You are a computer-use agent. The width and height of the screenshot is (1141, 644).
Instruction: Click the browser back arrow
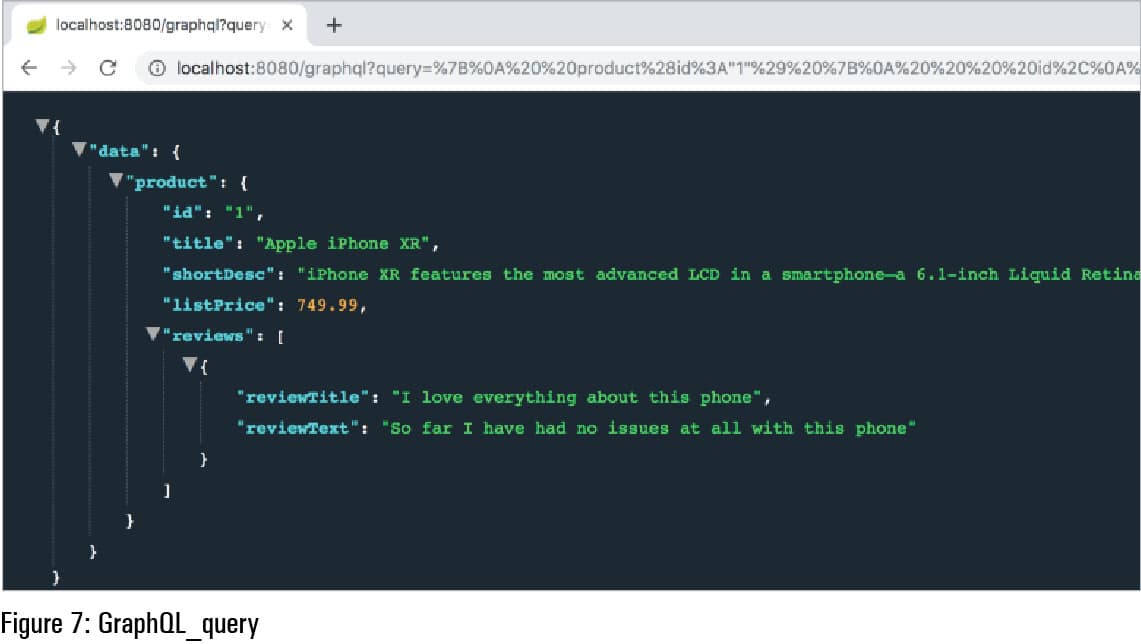[x=29, y=68]
